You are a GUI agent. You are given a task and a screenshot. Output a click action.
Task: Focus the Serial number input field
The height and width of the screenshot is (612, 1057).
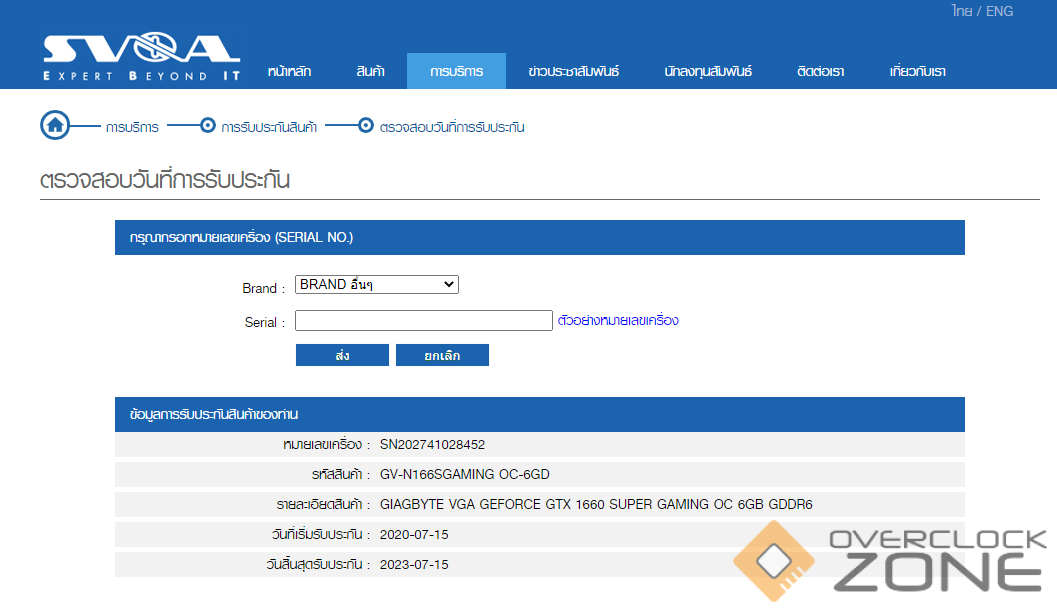tap(423, 321)
